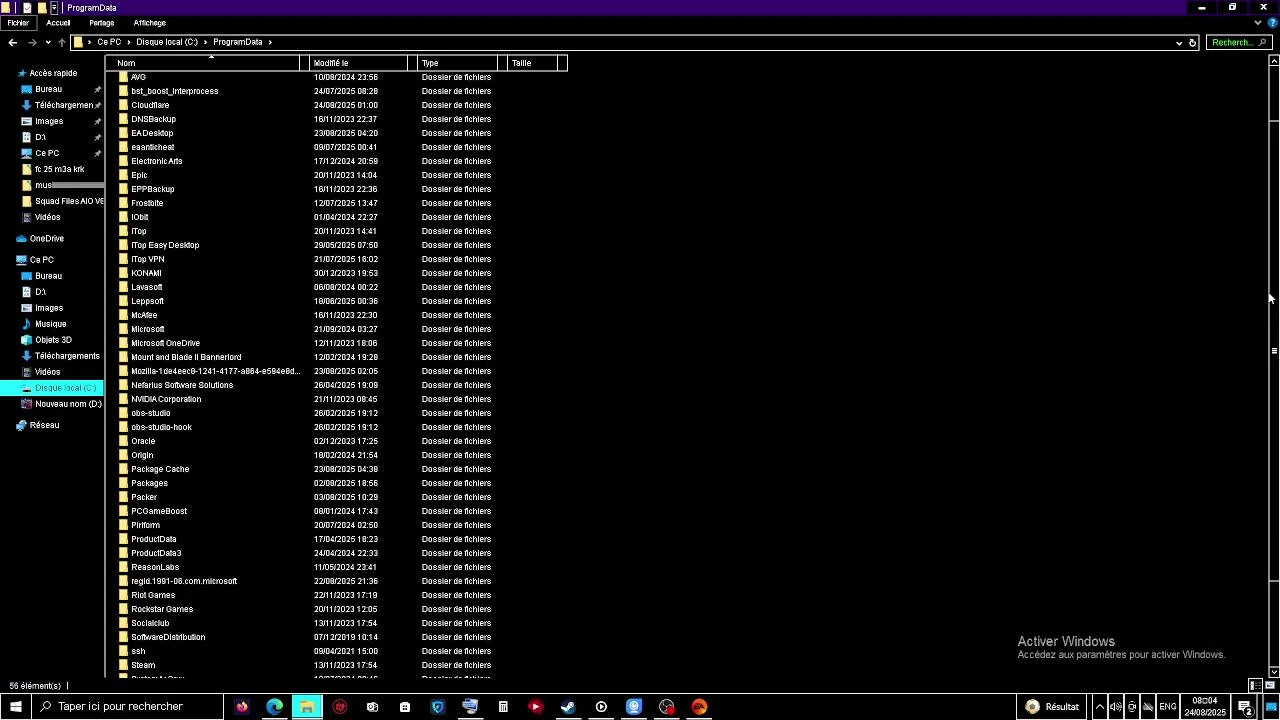Screen dimensions: 1280x720
Task: Launch Firefox from the taskbar
Action: pos(242,707)
